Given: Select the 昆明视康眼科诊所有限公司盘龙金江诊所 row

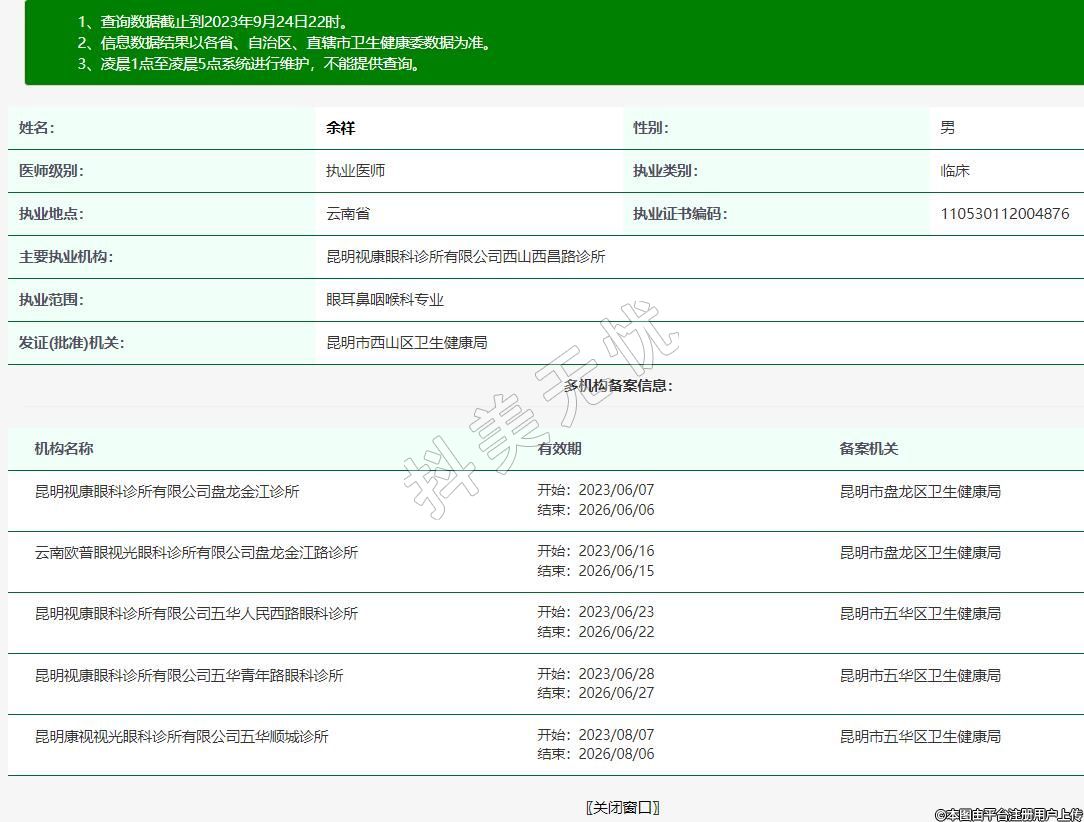Looking at the screenshot, I should click(167, 492).
